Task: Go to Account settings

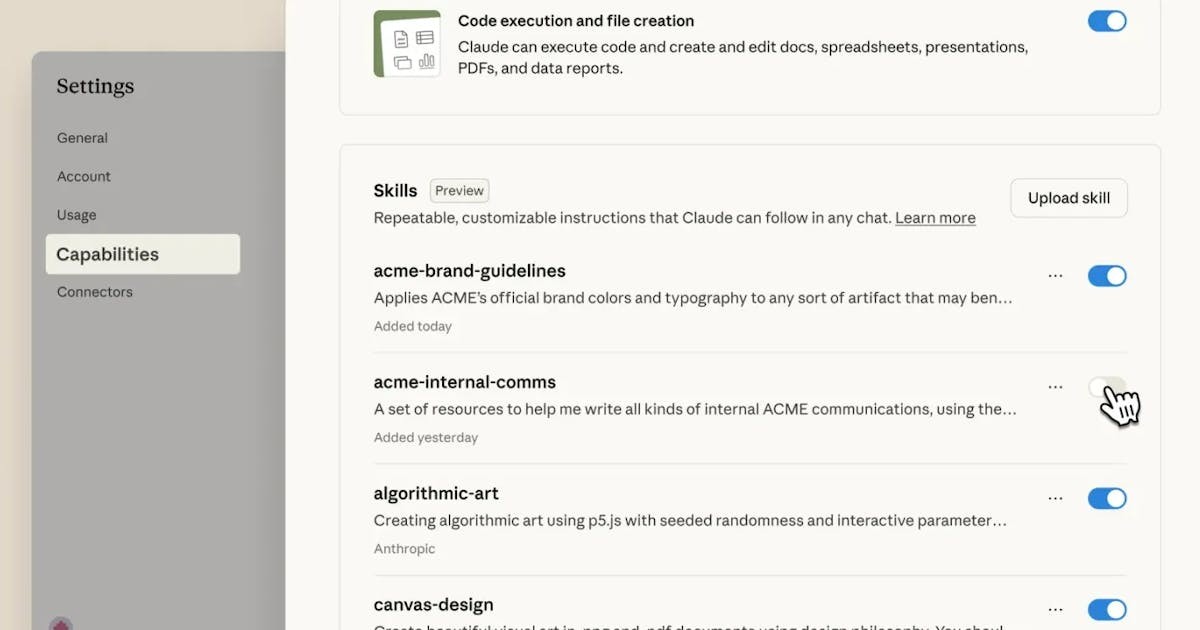Action: (84, 176)
